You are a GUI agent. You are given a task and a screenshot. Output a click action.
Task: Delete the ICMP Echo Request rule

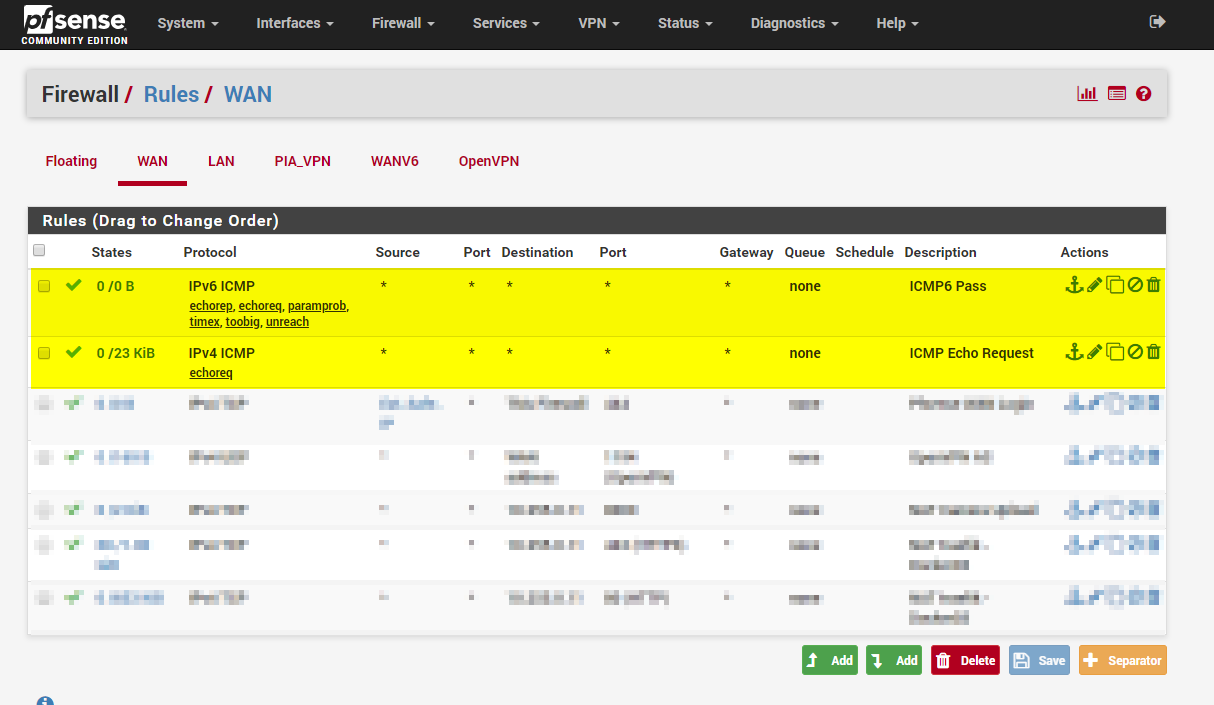coord(1153,352)
